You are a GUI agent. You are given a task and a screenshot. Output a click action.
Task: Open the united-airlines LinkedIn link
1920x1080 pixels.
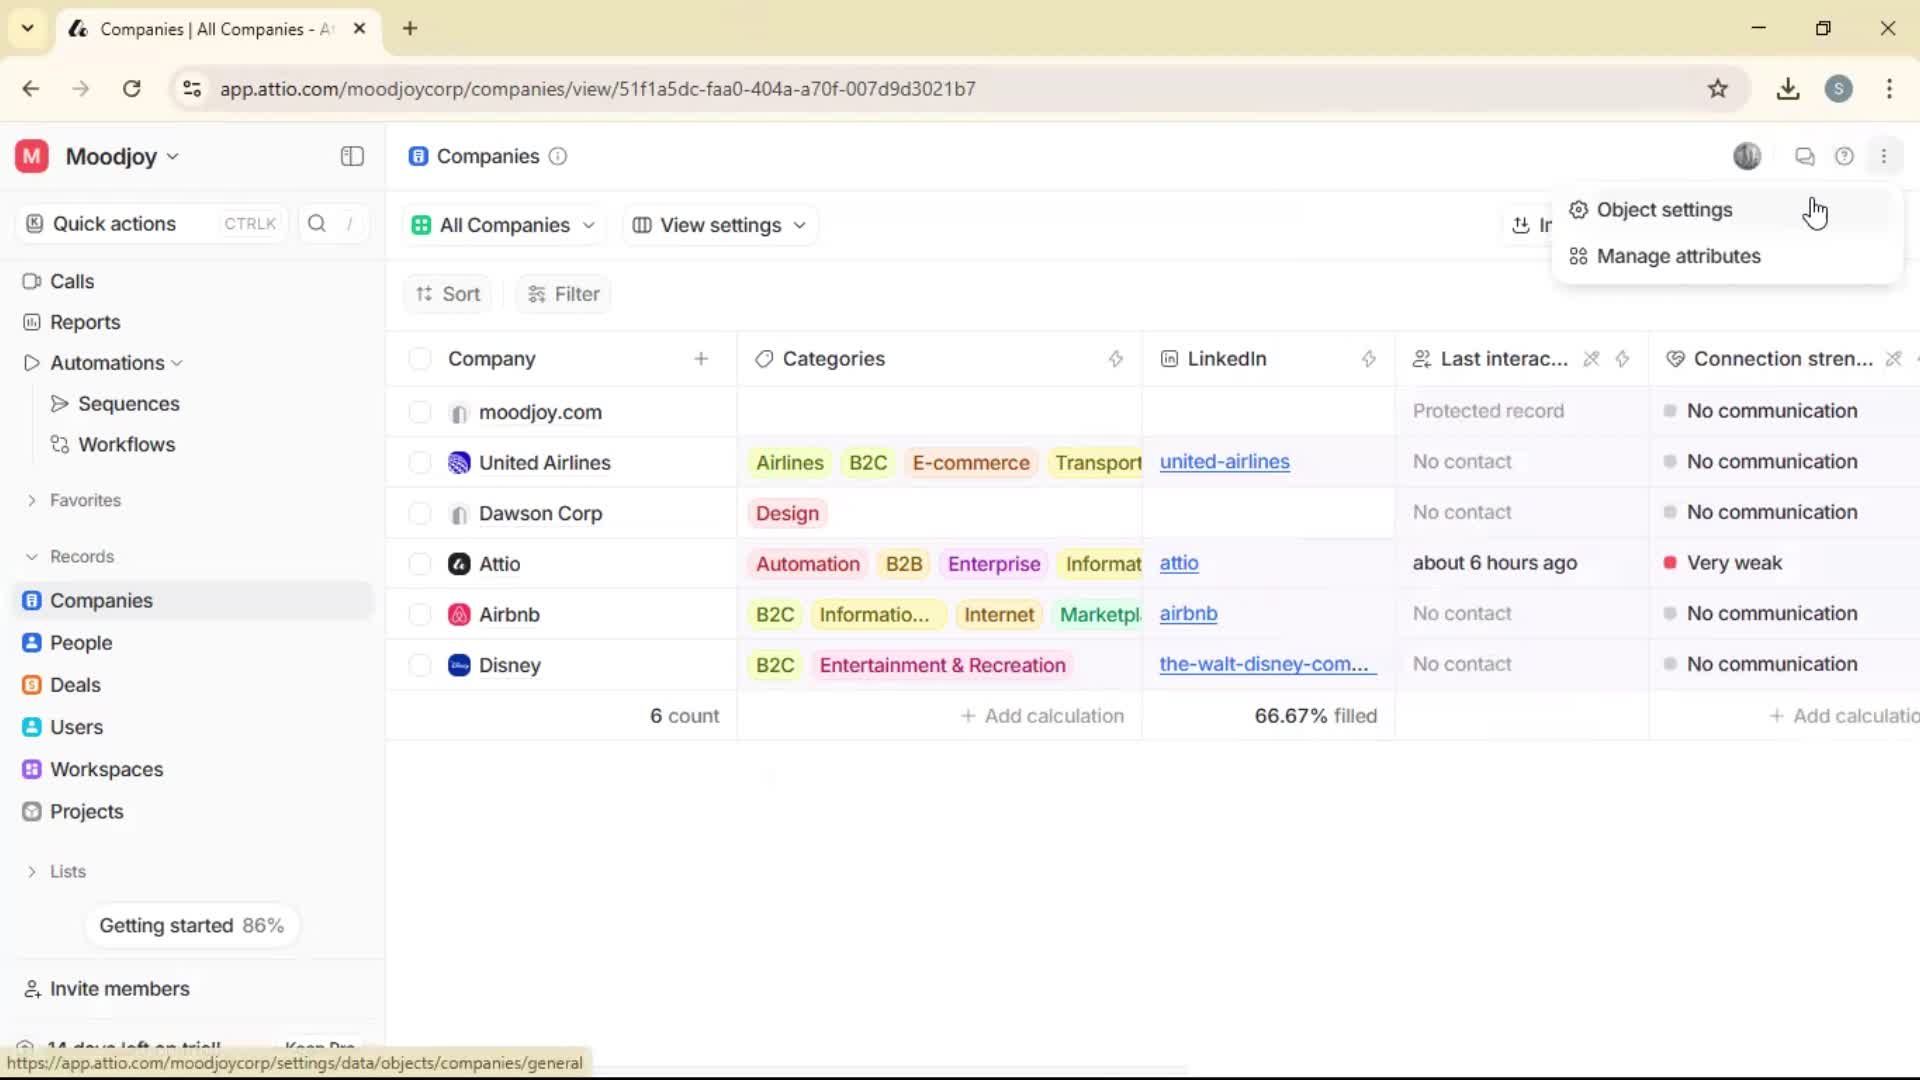tap(1225, 462)
